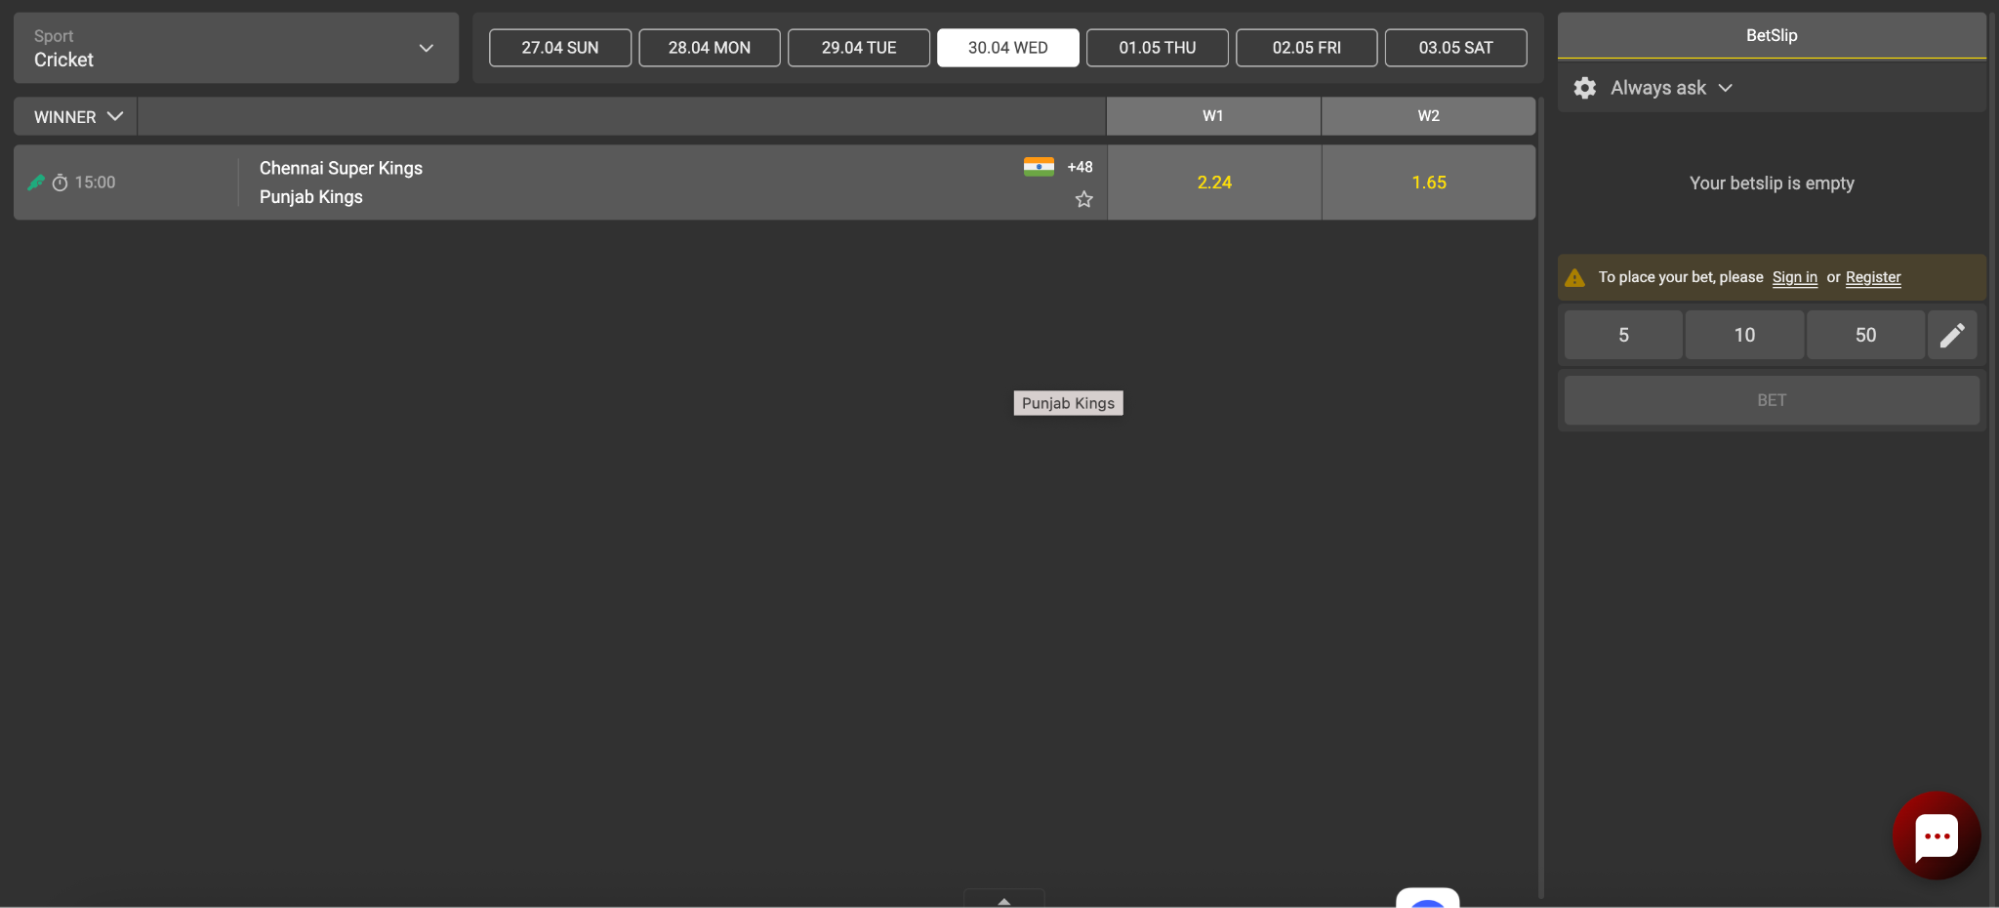Click the India flag icon on match row
This screenshot has height=908, width=1999.
tap(1038, 167)
